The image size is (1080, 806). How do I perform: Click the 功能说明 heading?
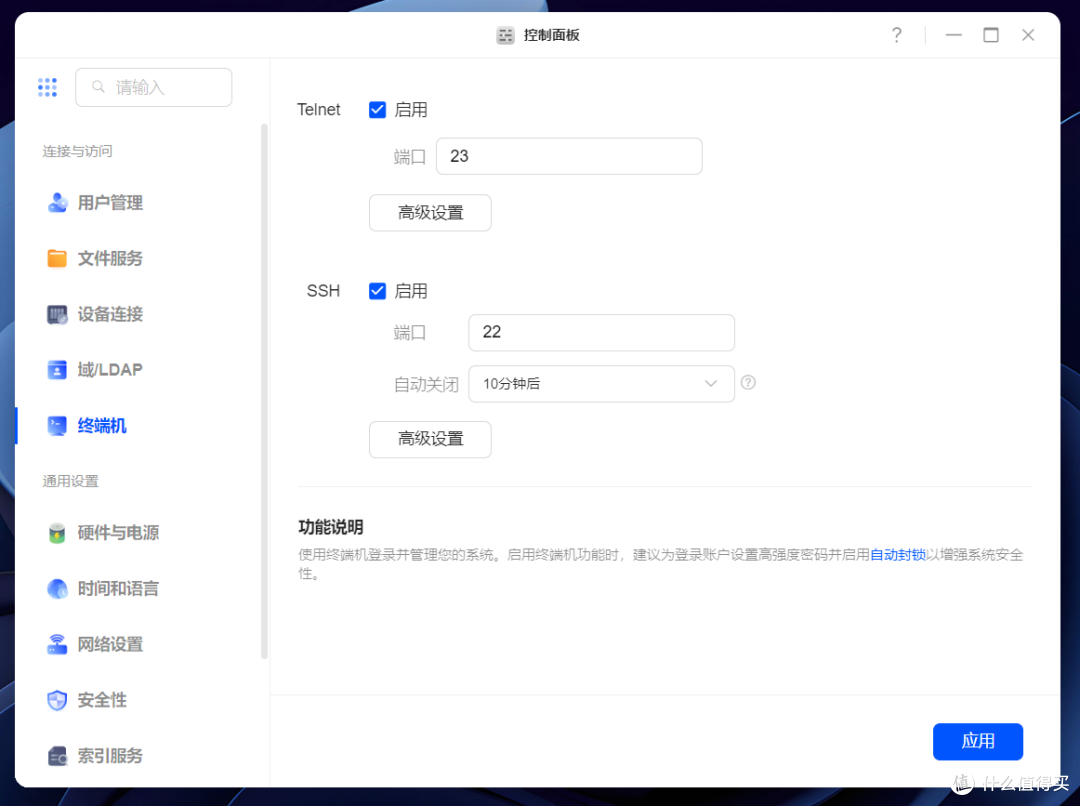pyautogui.click(x=331, y=527)
